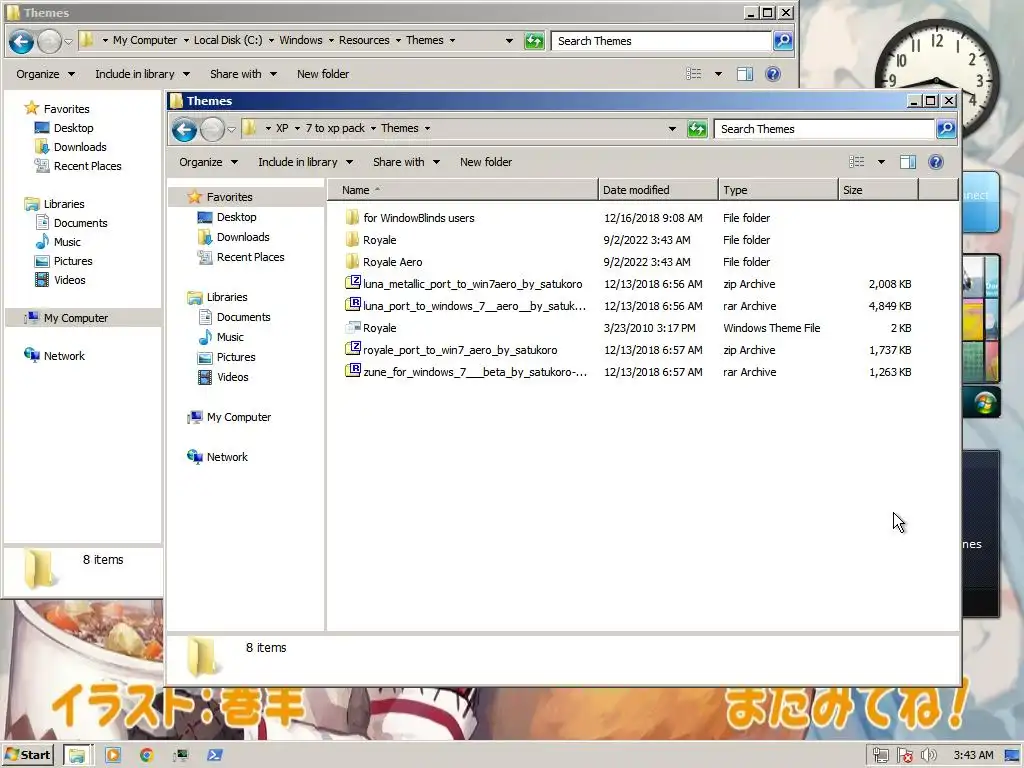The image size is (1024, 768).
Task: Go forward in the front Themes window
Action: (x=212, y=129)
